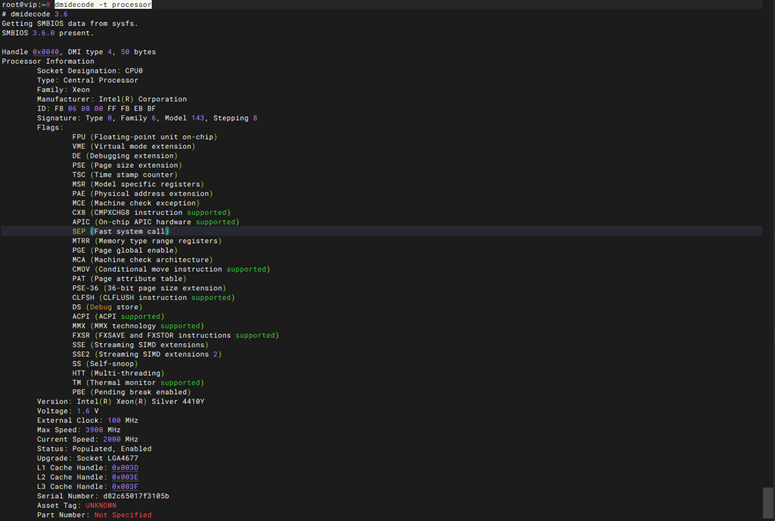This screenshot has width=775, height=521.
Task: Select the 'Processor Information' heading
Action: pos(48,61)
